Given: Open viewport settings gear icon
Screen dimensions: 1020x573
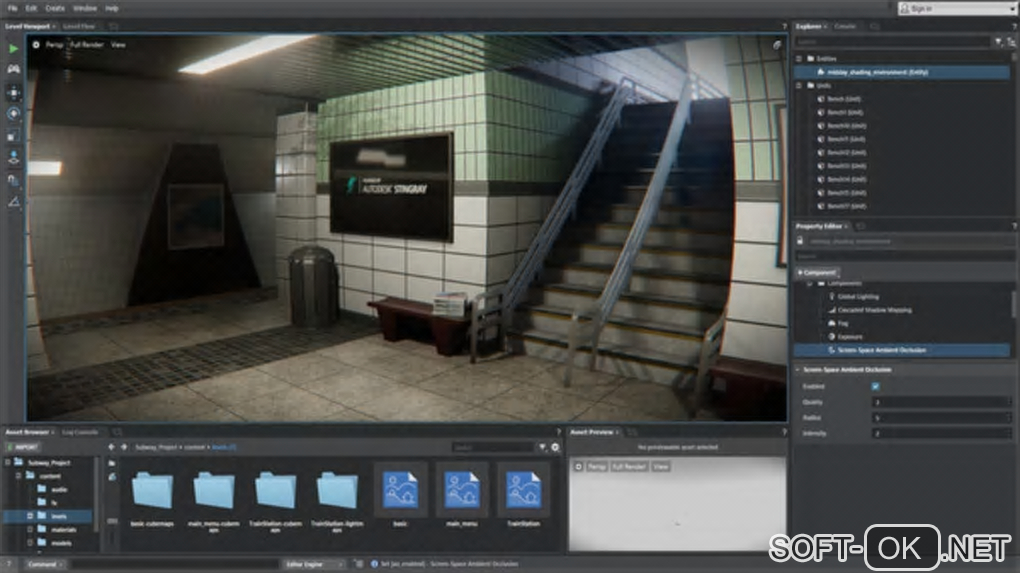Looking at the screenshot, I should [37, 45].
